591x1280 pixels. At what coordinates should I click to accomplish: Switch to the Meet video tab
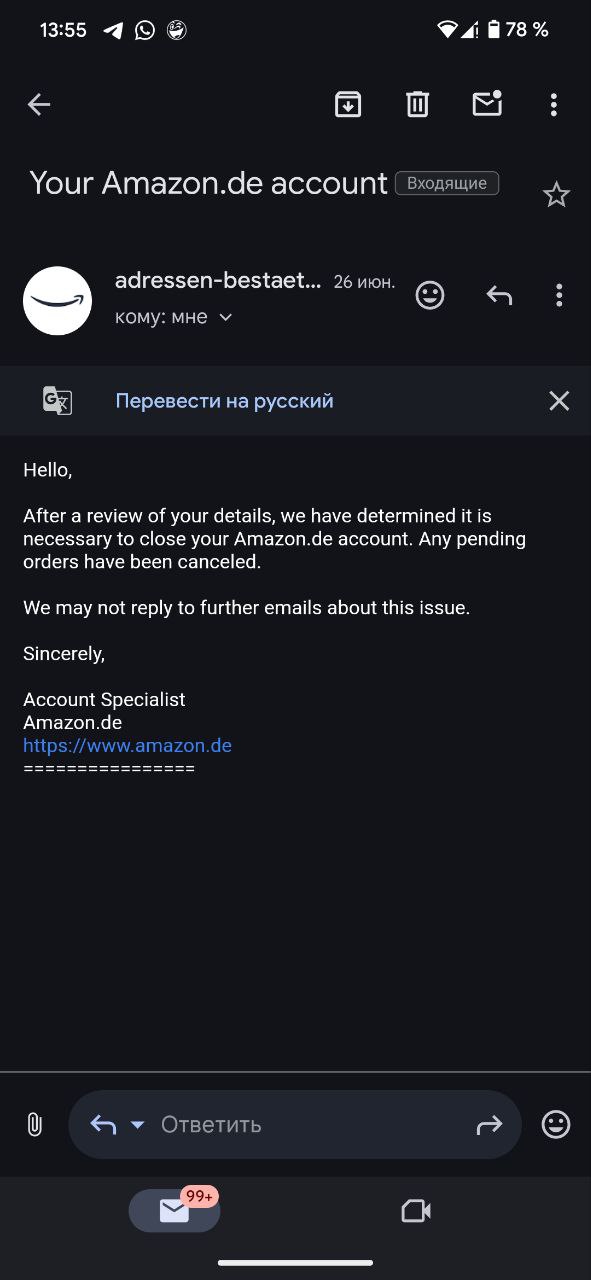click(415, 1211)
